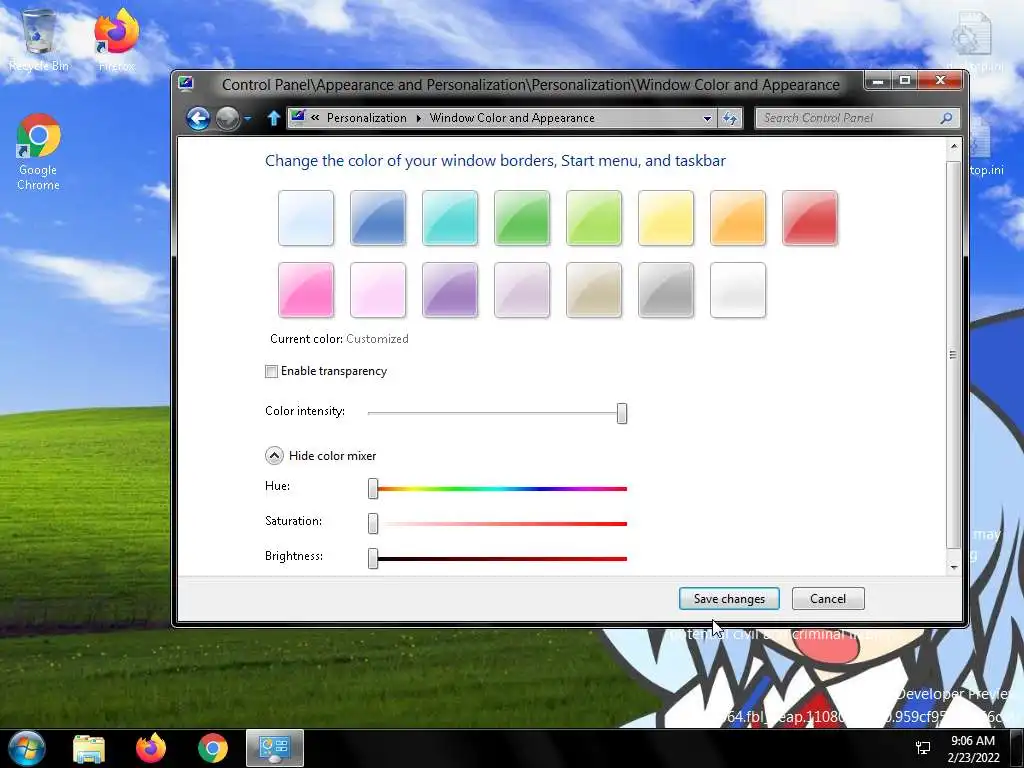Click the Forward navigation arrow

[227, 118]
